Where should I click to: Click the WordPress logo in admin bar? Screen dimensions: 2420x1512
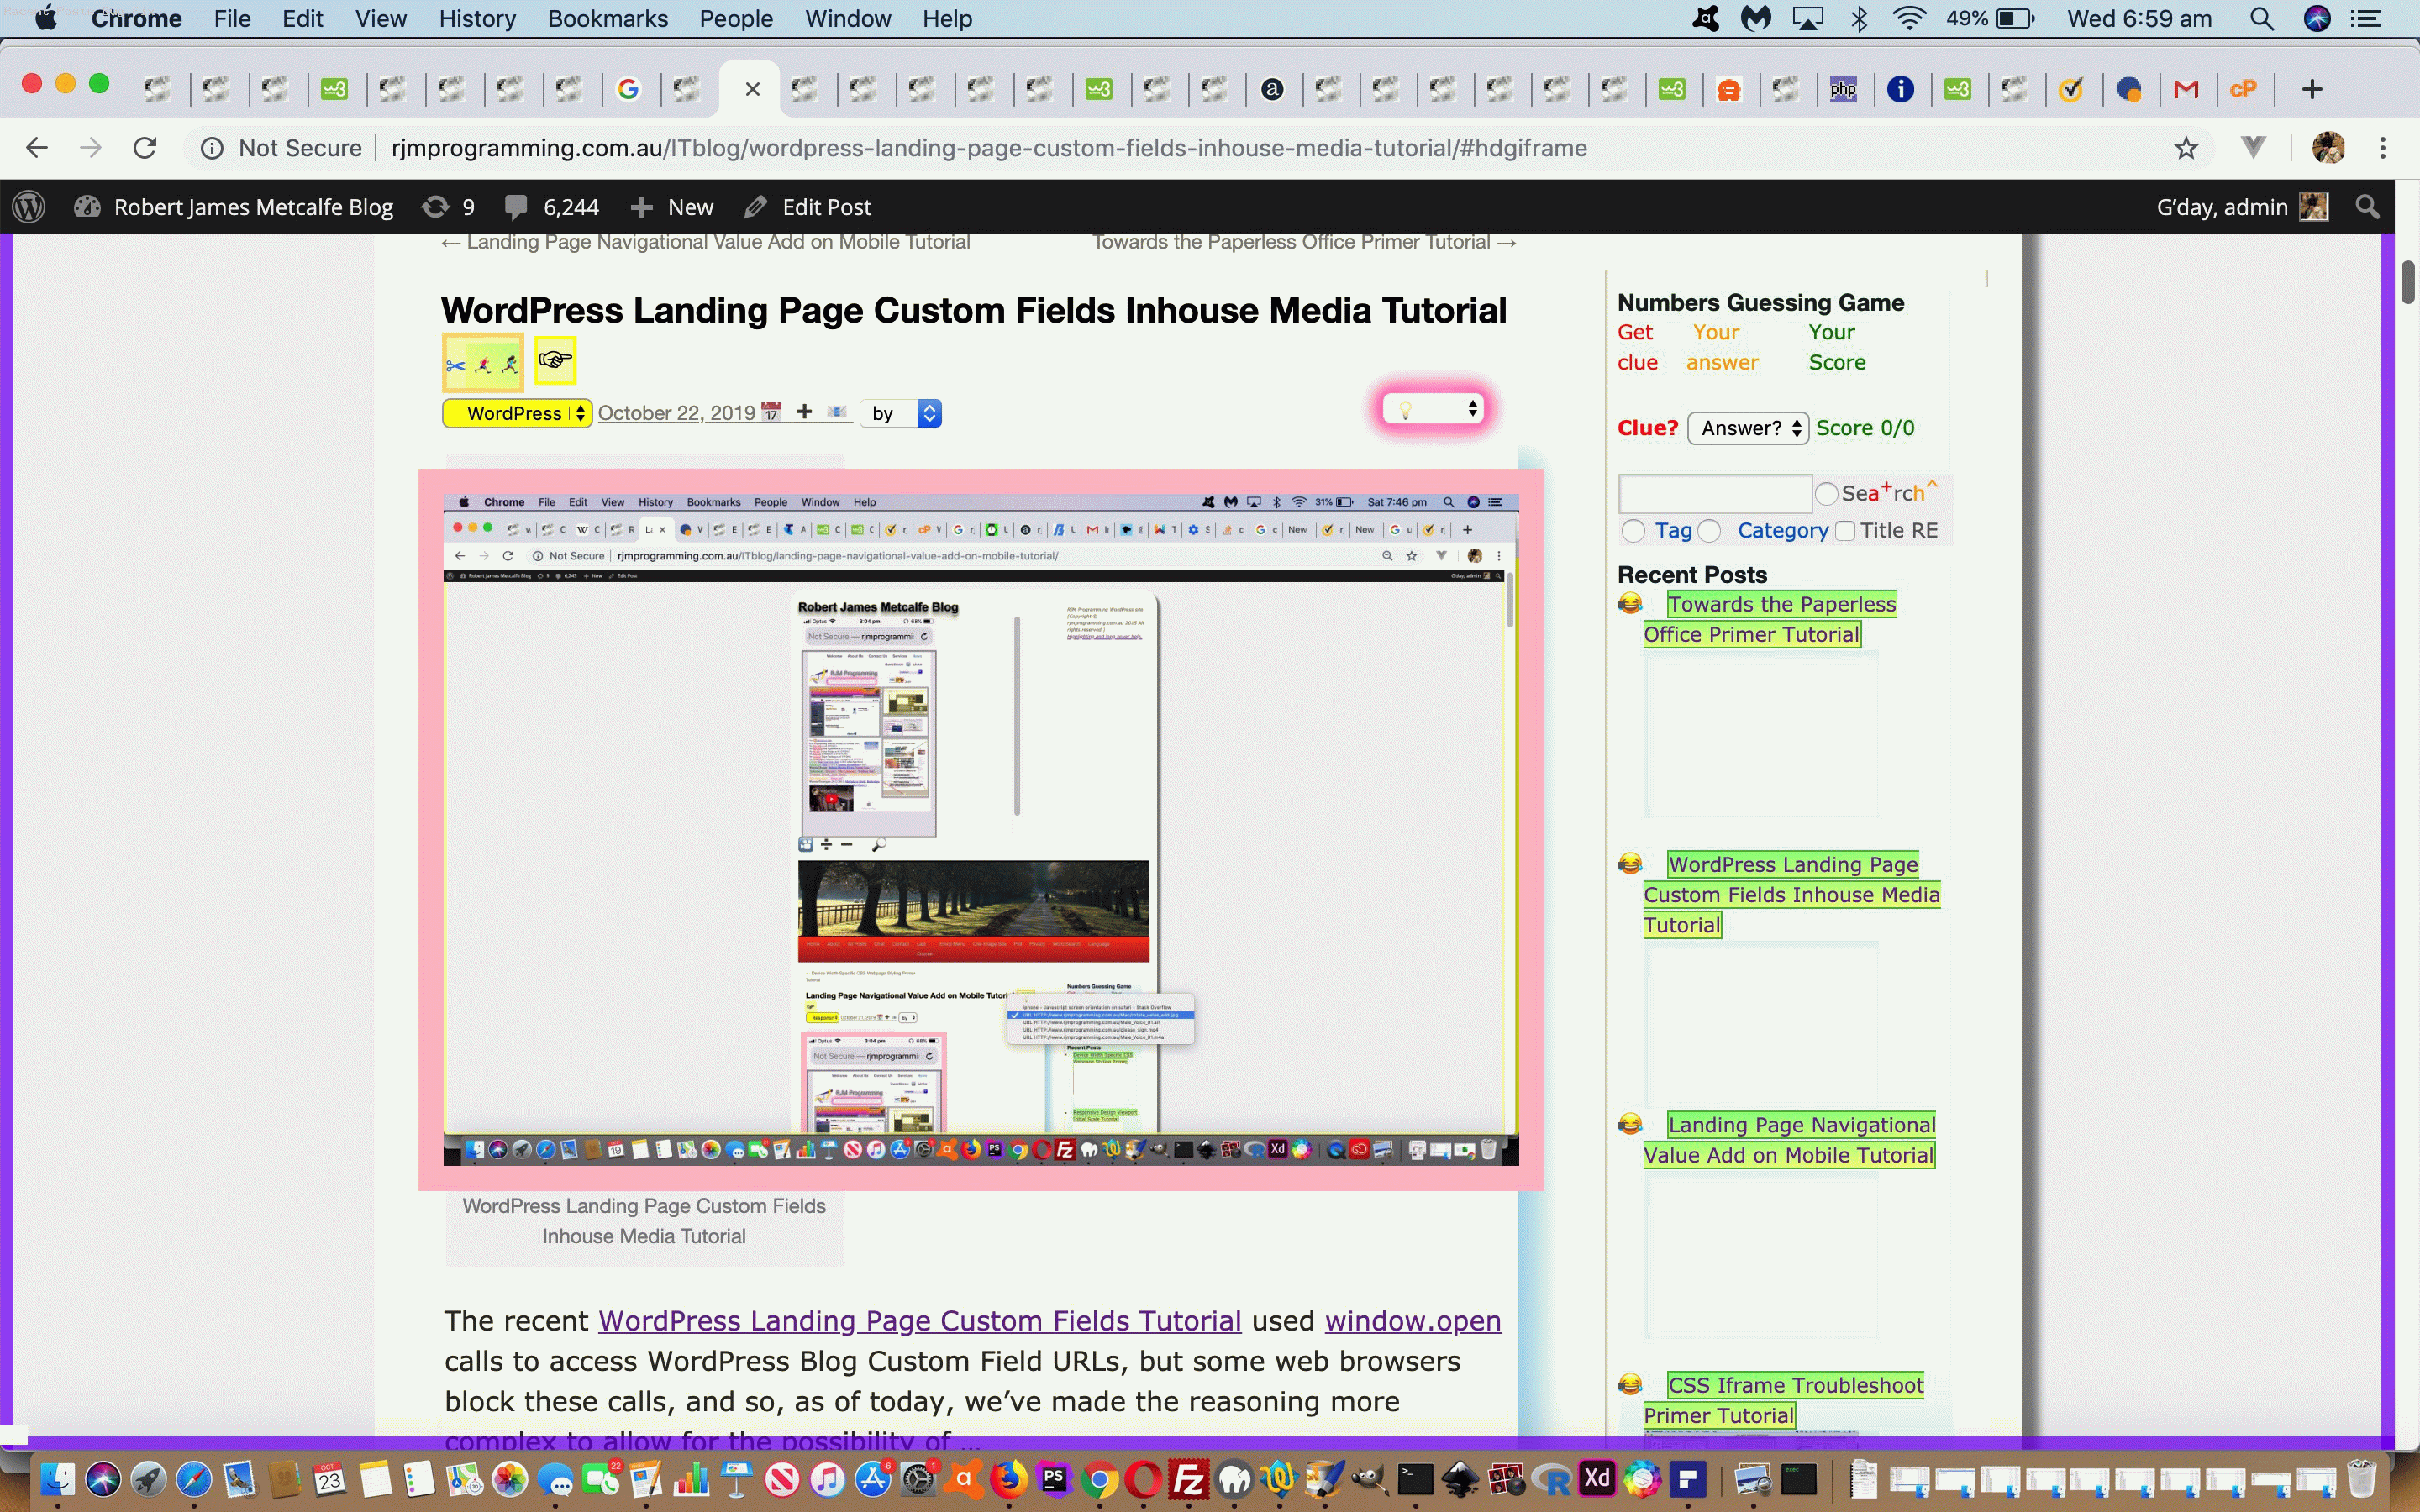[29, 207]
